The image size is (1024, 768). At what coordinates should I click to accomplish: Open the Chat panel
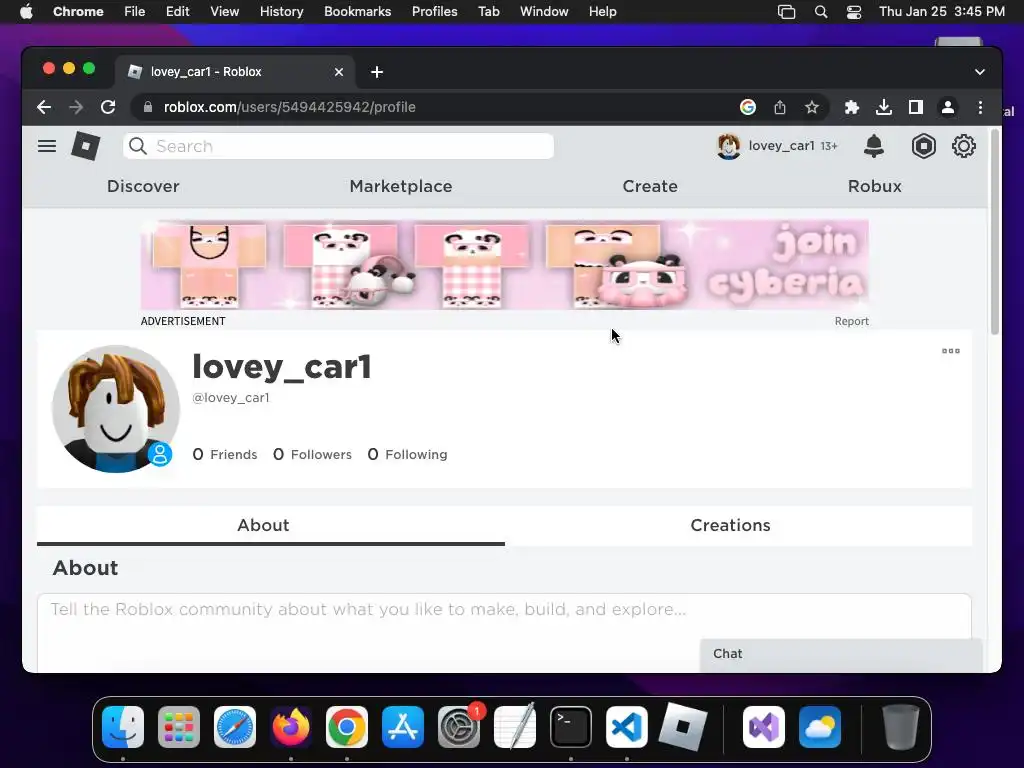coord(841,654)
